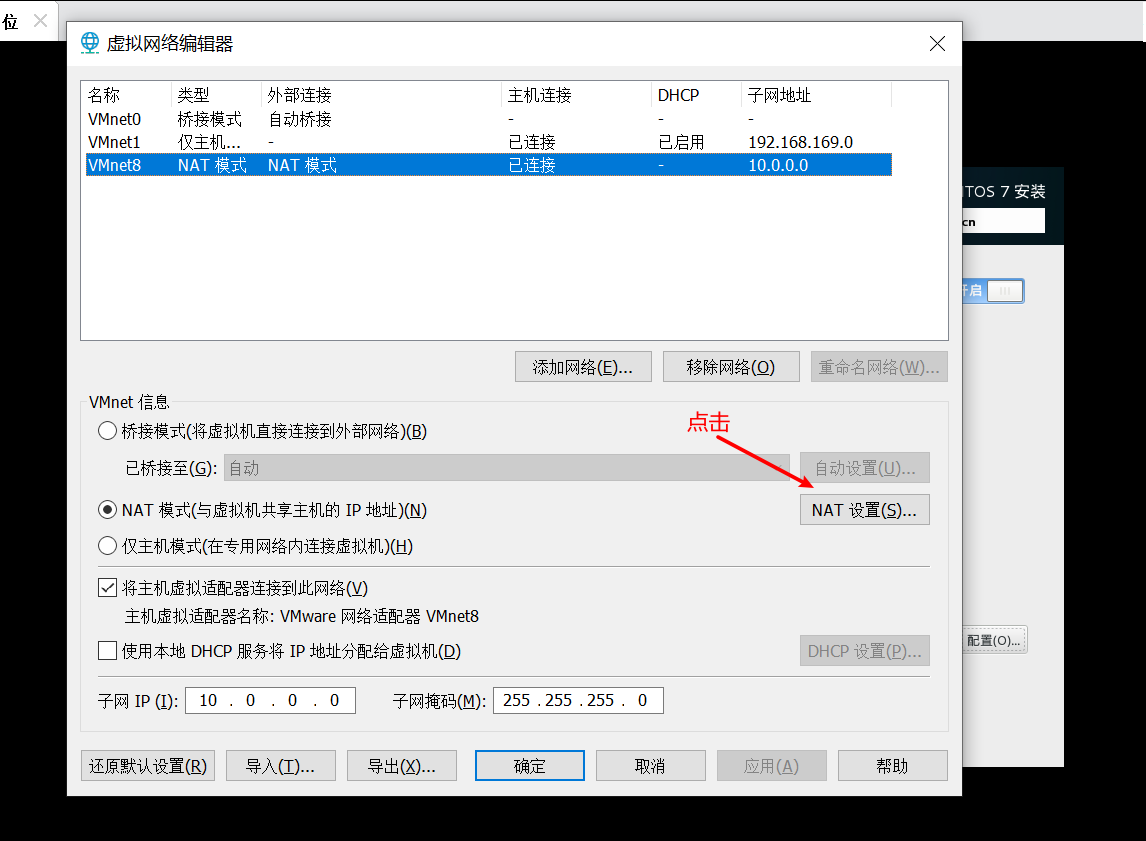Click the 子网地址 column header
Viewport: 1146px width, 841px height.
click(817, 95)
